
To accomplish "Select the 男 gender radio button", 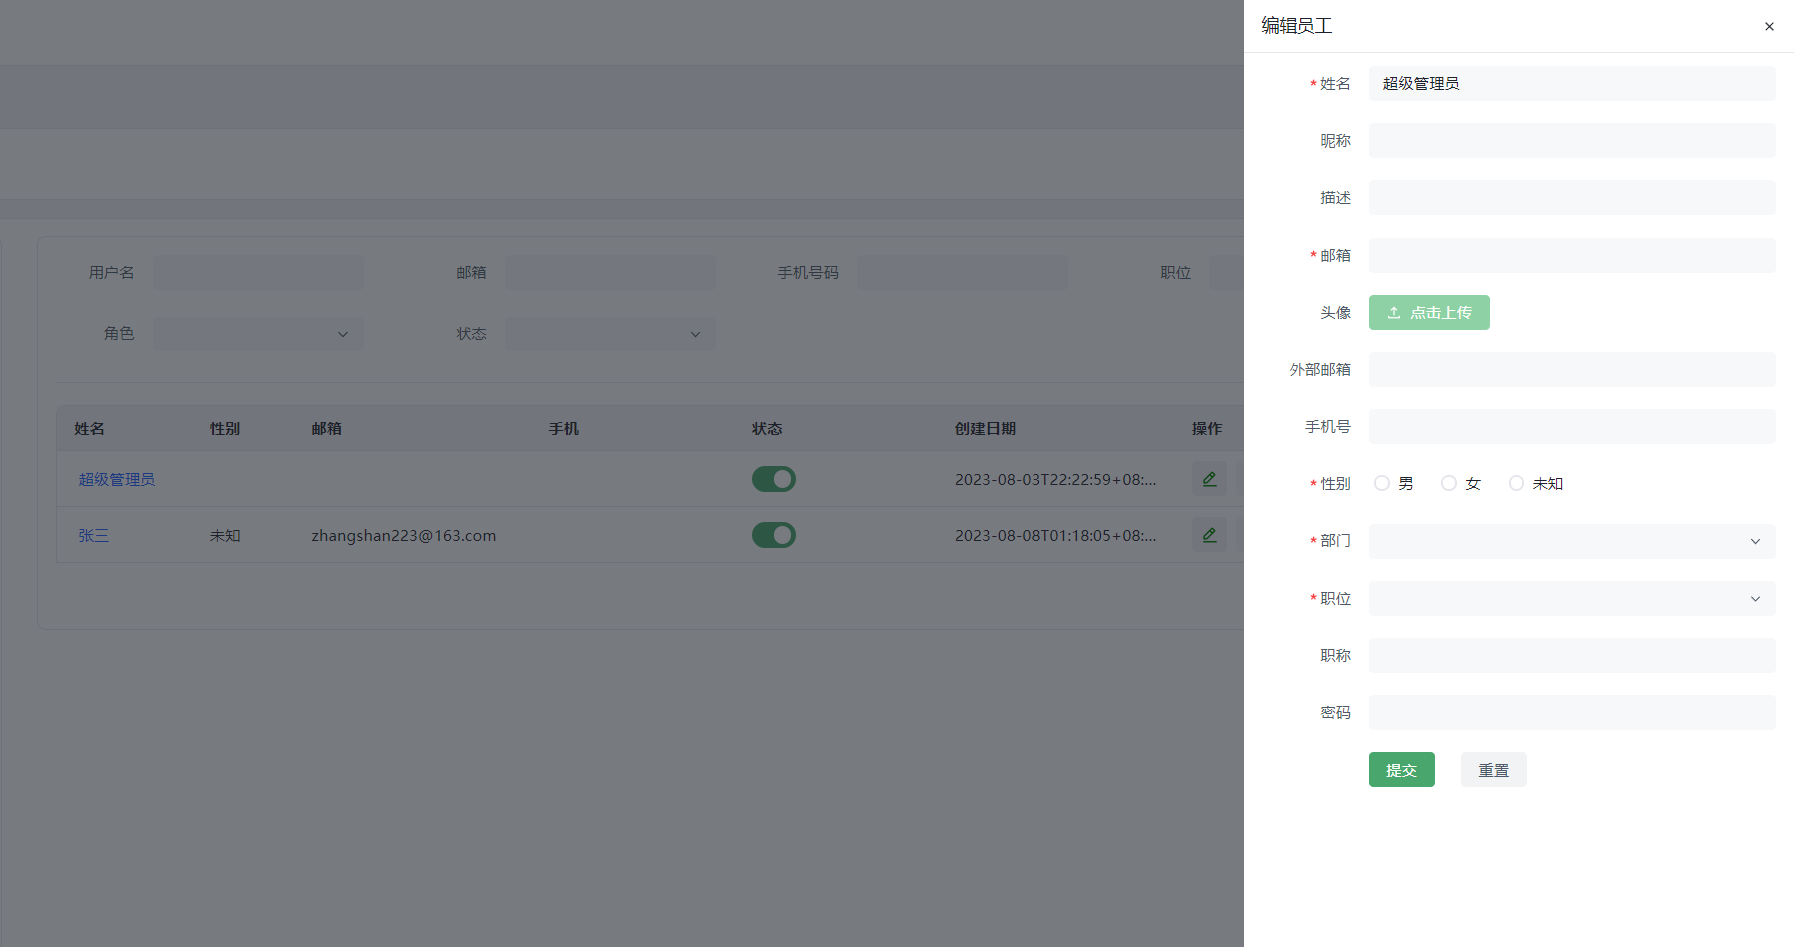I will pos(1382,483).
